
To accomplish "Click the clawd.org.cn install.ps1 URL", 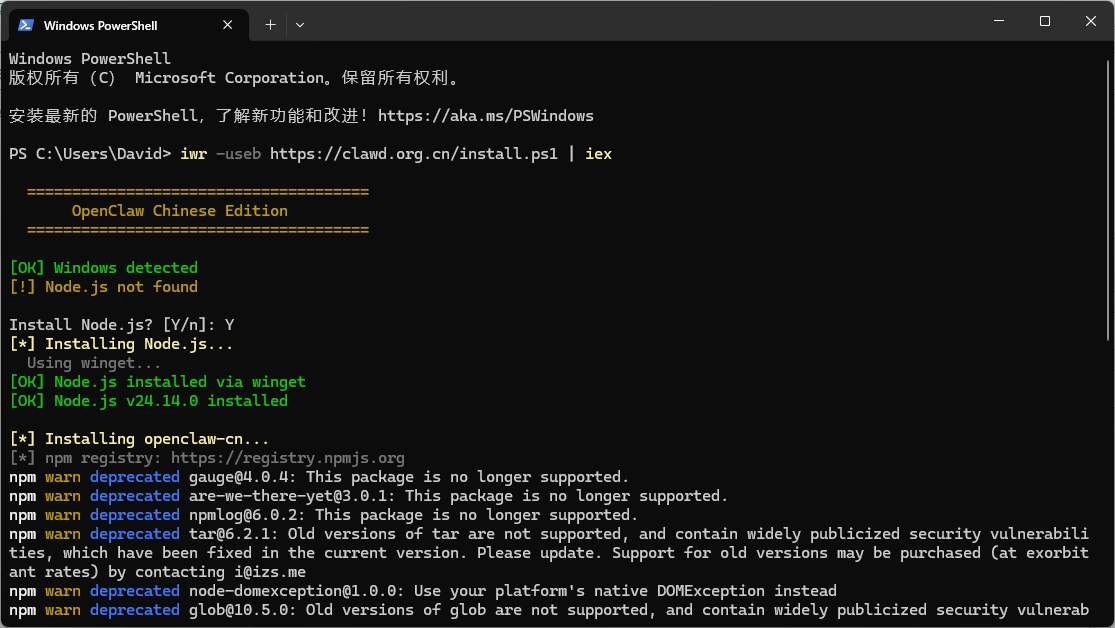I will [414, 154].
